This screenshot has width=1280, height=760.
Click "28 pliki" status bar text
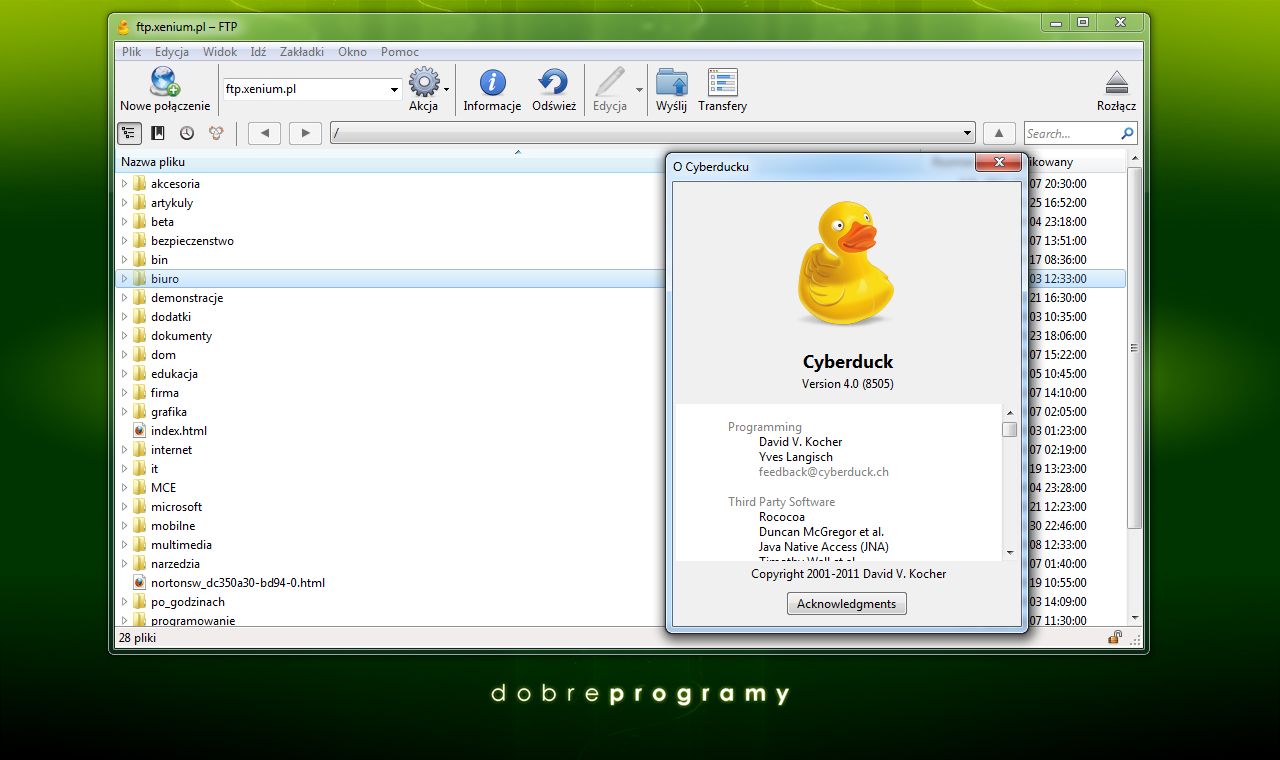point(137,637)
